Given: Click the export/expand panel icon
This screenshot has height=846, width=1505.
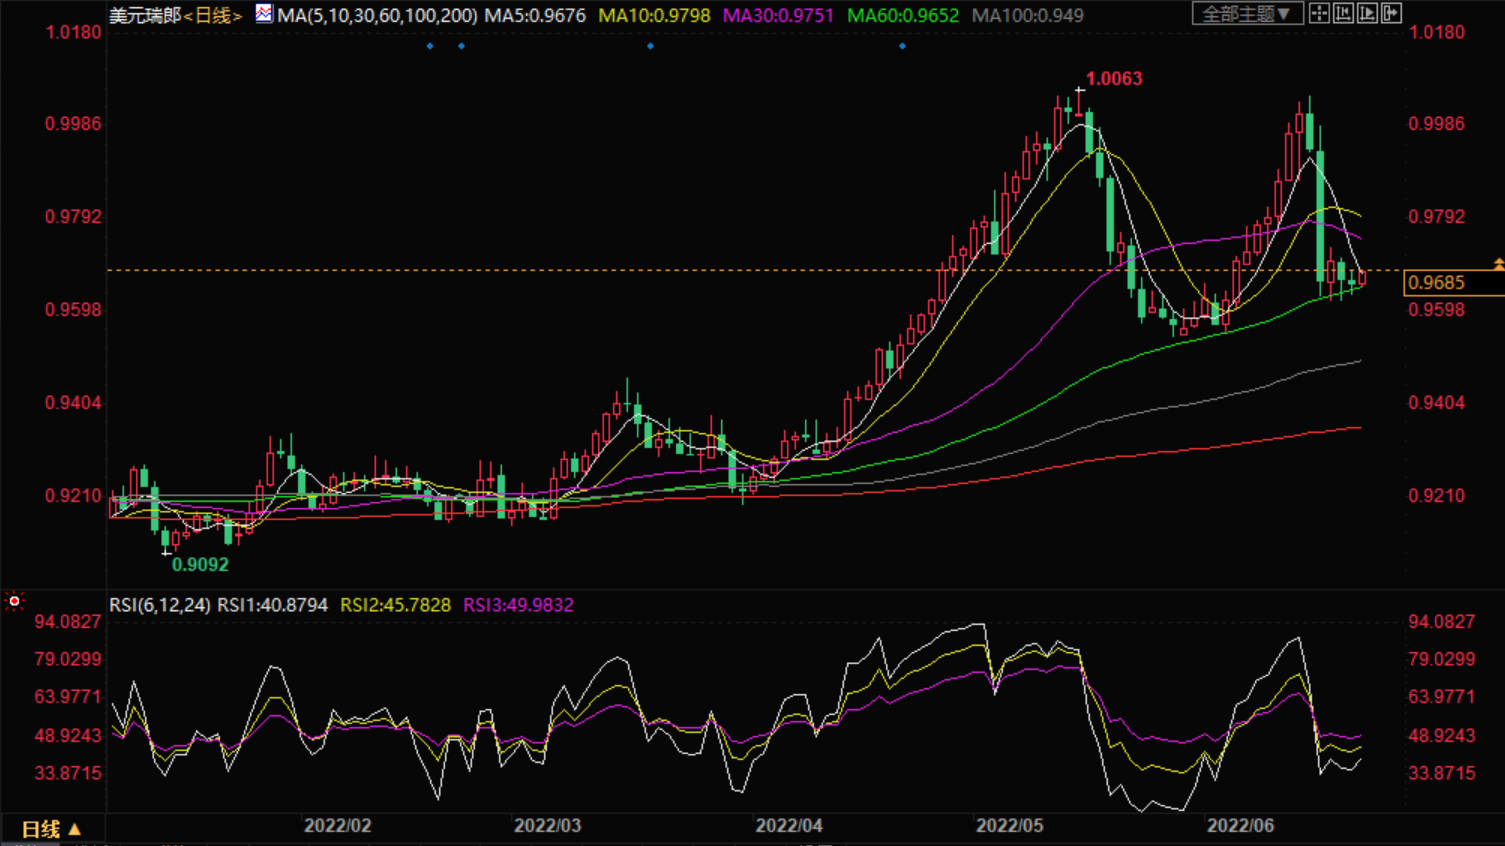Looking at the screenshot, I should (1391, 13).
